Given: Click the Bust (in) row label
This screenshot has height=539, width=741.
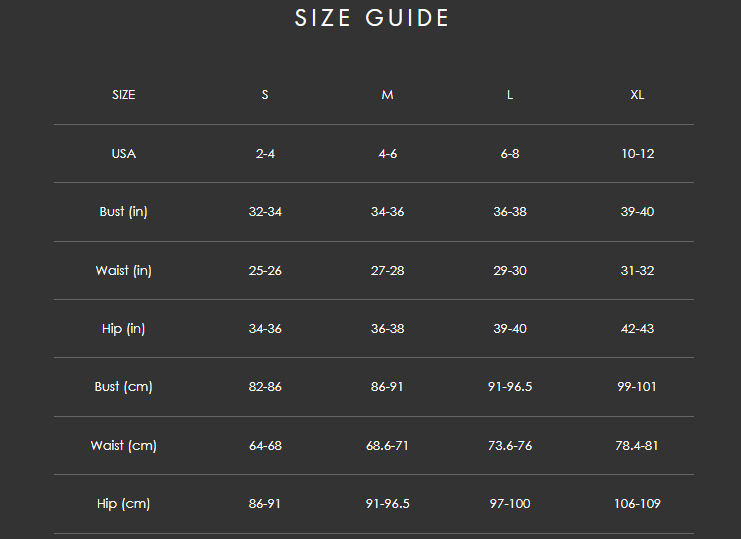Looking at the screenshot, I should click(124, 212).
